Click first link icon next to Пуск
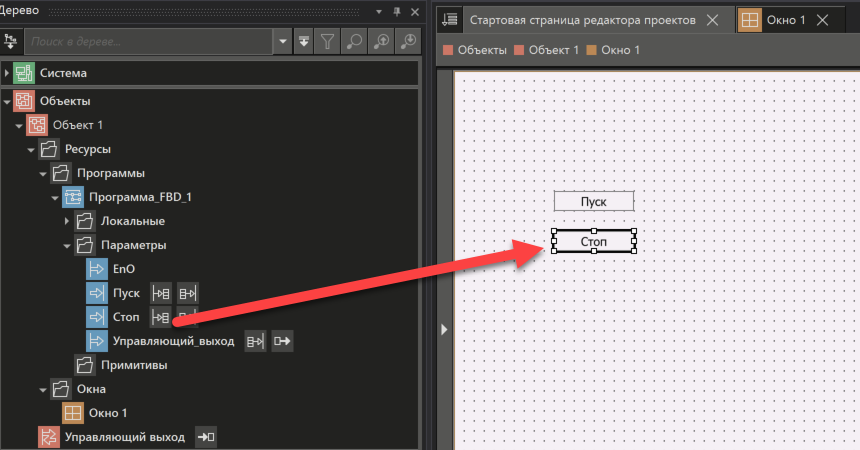The height and width of the screenshot is (450, 860). pos(160,293)
